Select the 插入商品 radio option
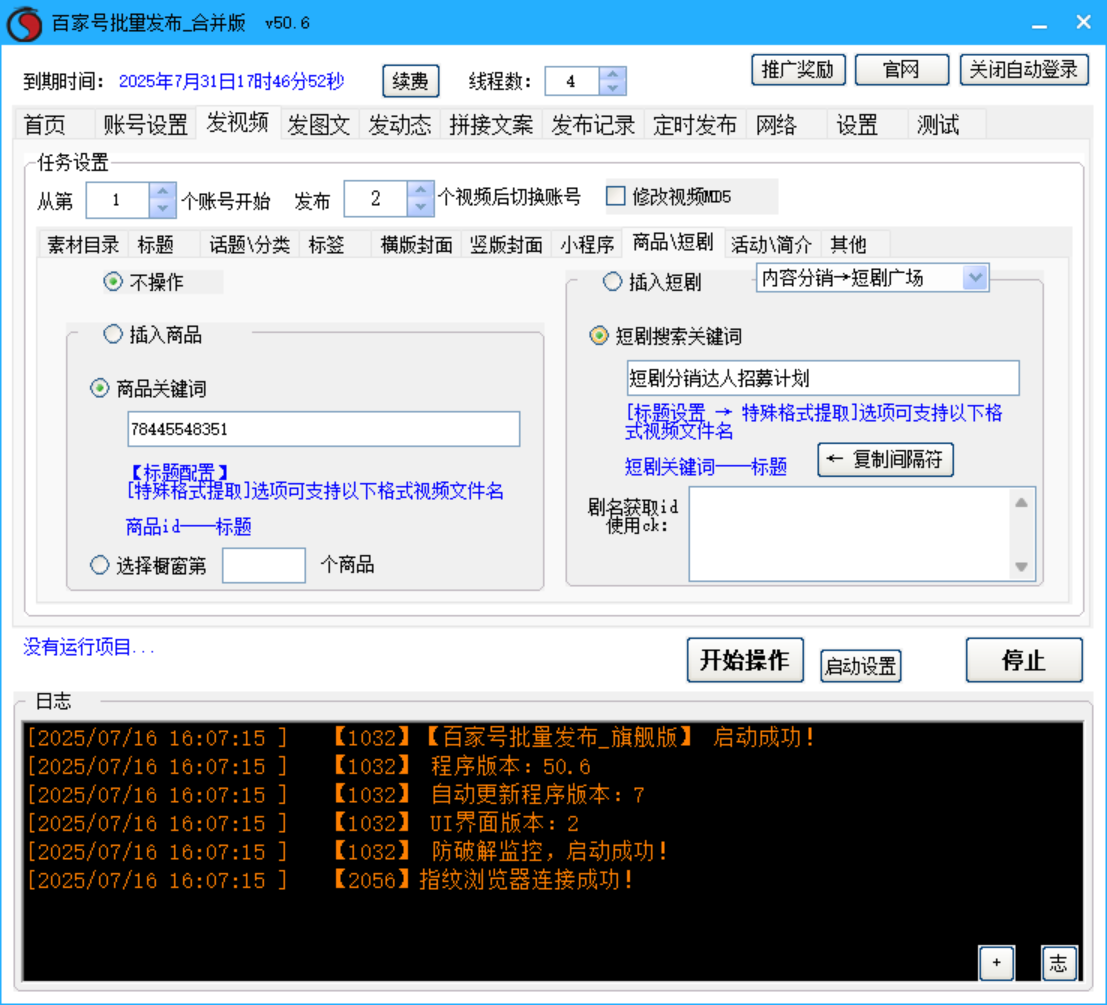Image resolution: width=1107 pixels, height=1005 pixels. (x=113, y=334)
